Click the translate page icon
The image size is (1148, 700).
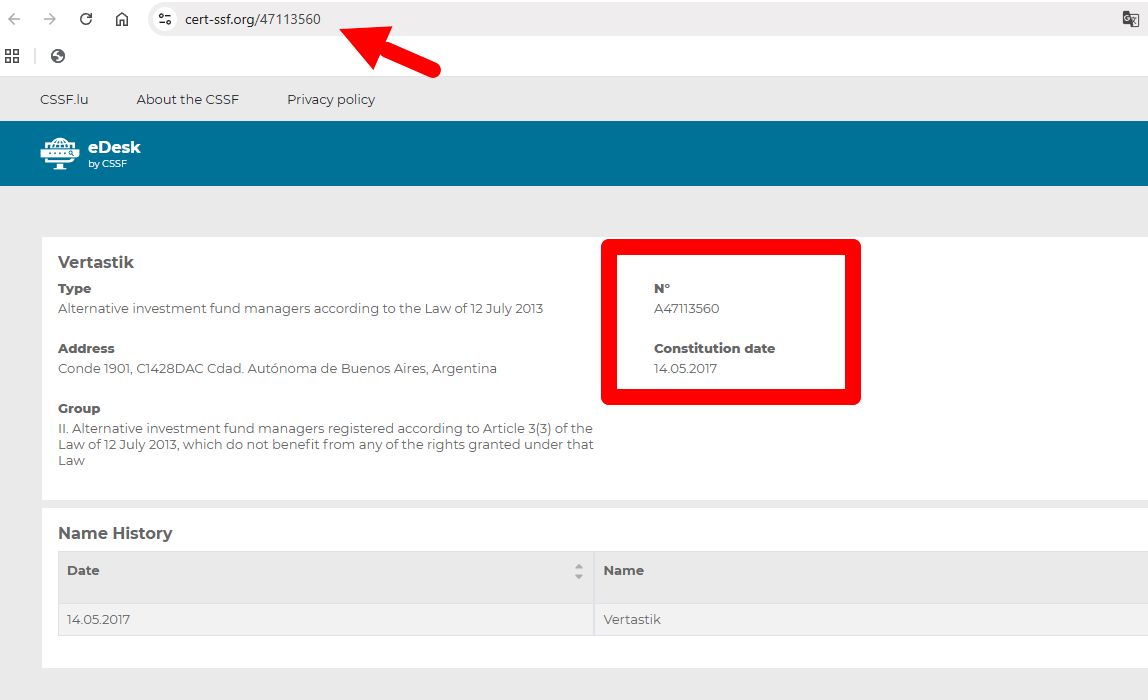coord(1130,19)
